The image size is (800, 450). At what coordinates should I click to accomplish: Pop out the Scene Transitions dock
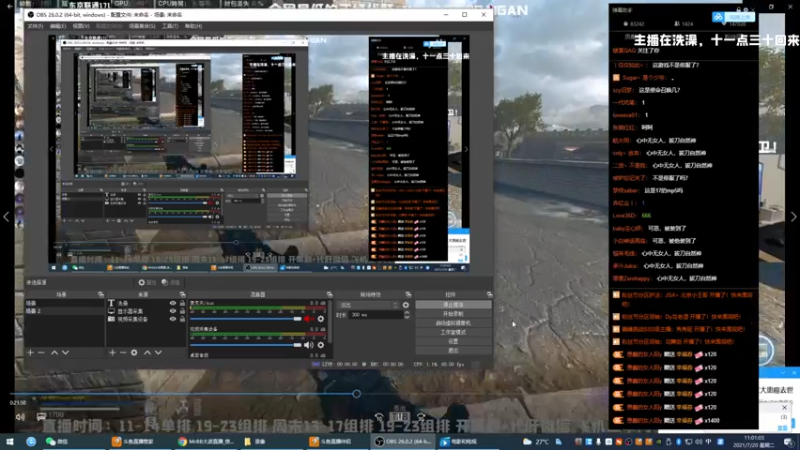[x=408, y=294]
